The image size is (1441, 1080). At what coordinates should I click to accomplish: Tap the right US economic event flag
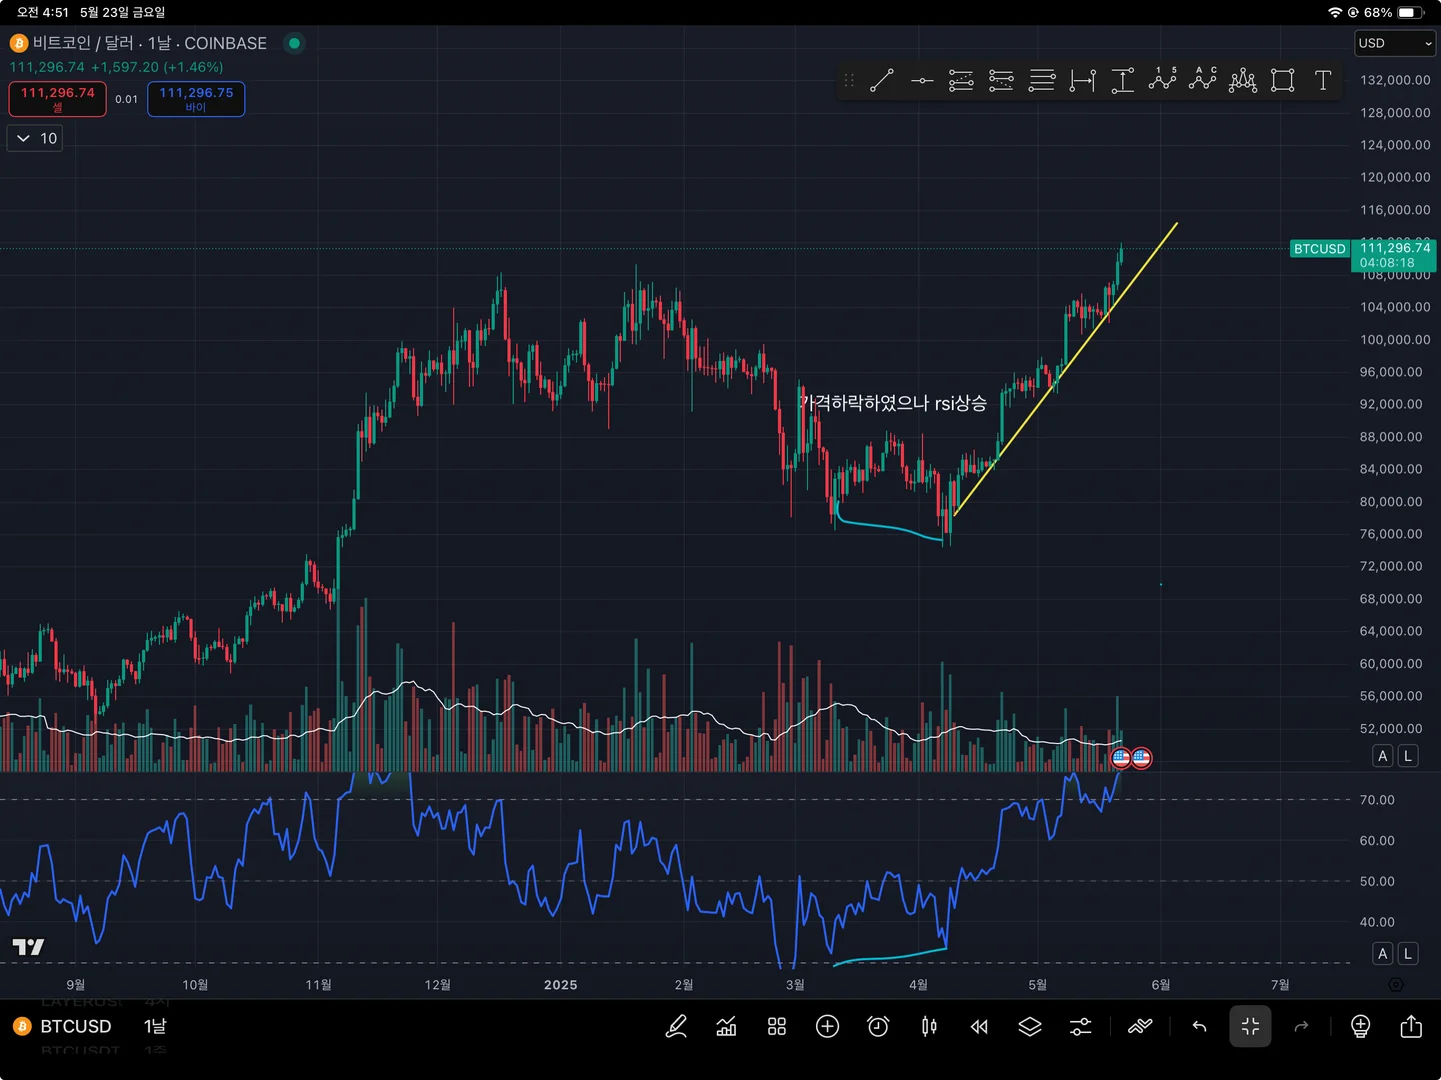[1141, 758]
